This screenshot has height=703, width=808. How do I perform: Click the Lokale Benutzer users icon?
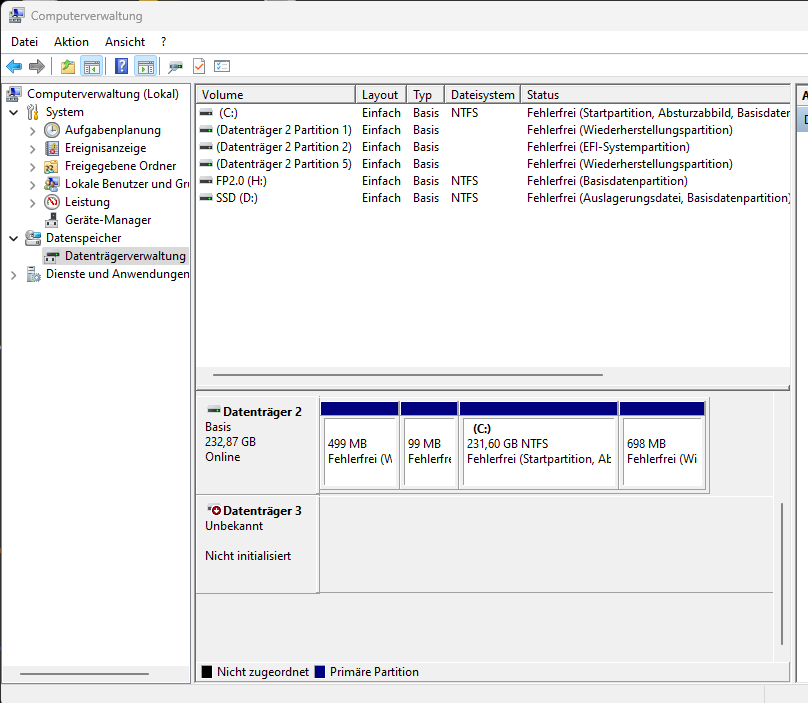(52, 184)
